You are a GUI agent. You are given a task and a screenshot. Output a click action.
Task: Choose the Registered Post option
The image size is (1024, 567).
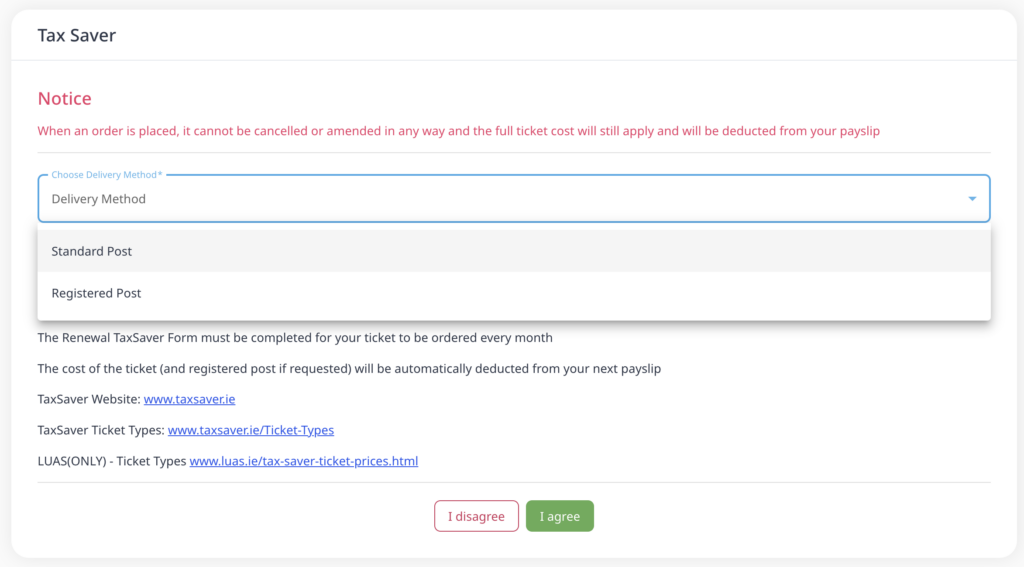pyautogui.click(x=97, y=293)
